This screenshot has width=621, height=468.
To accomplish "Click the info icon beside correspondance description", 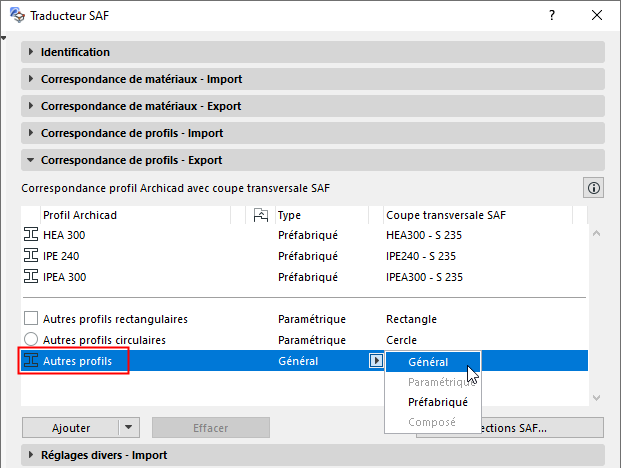I will (x=593, y=188).
